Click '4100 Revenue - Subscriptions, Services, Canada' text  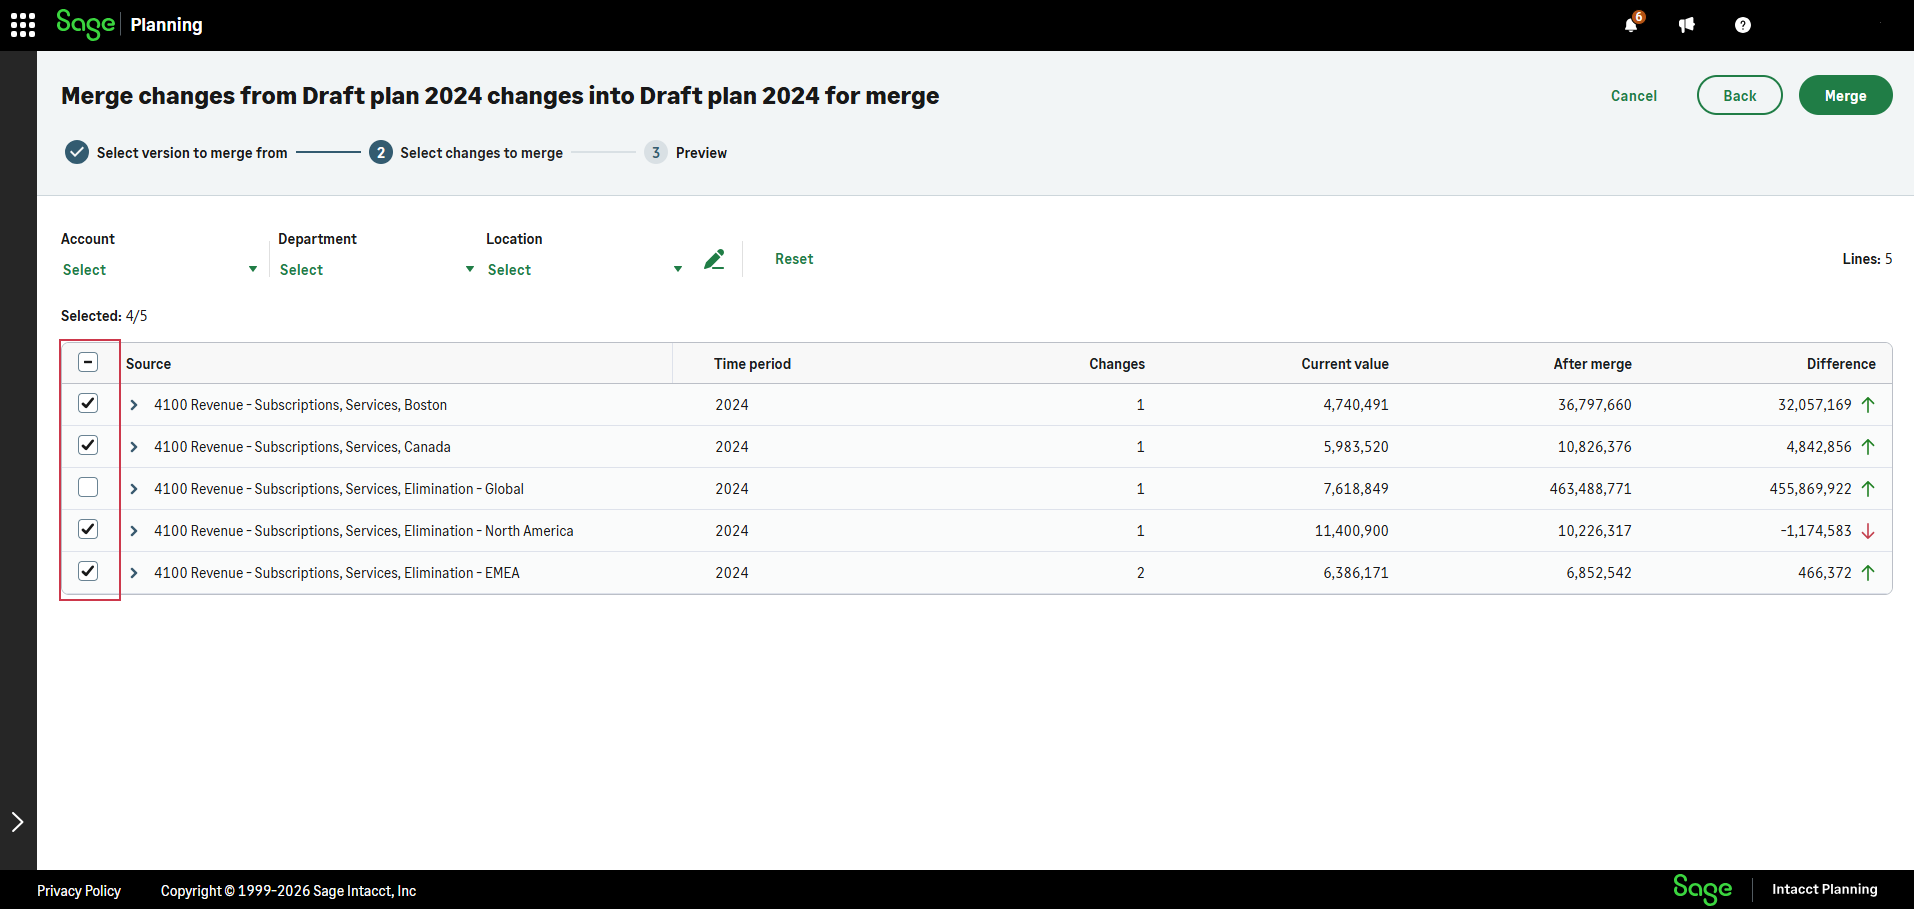point(302,447)
